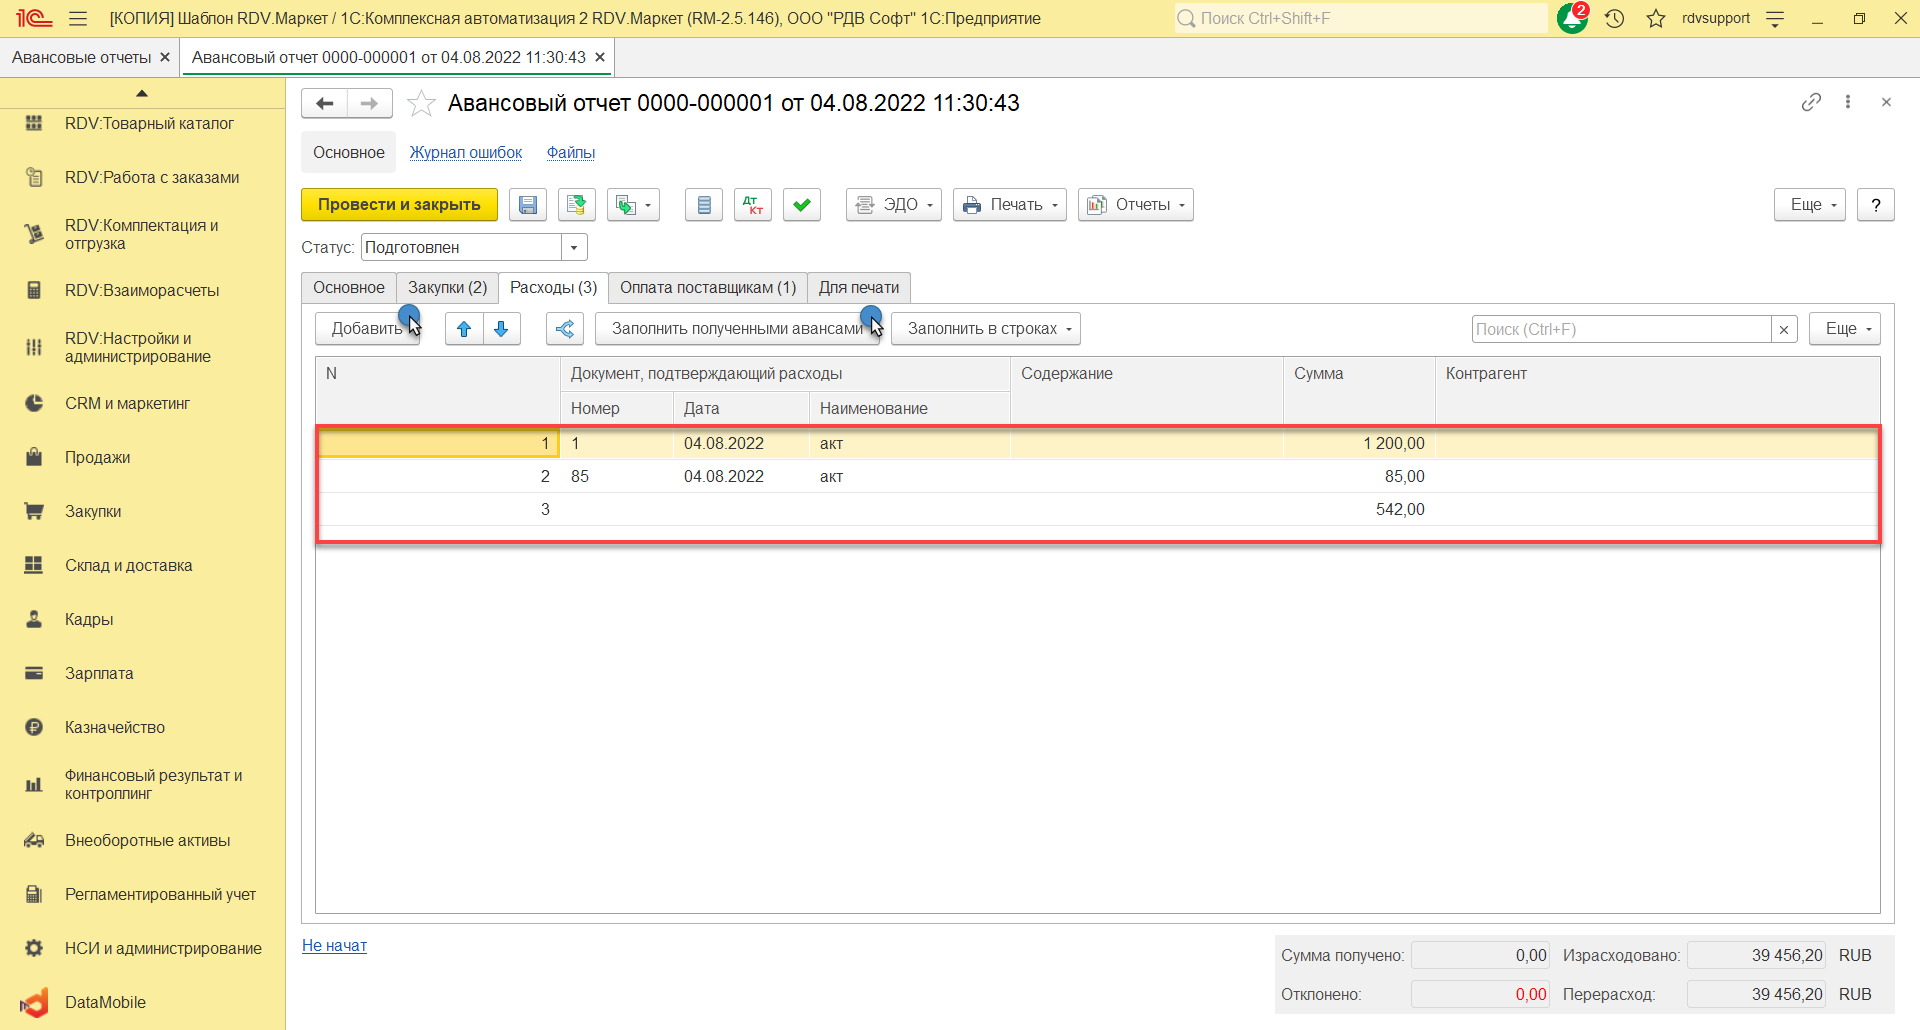
Task: Open history clock icon in title bar
Action: [1614, 18]
